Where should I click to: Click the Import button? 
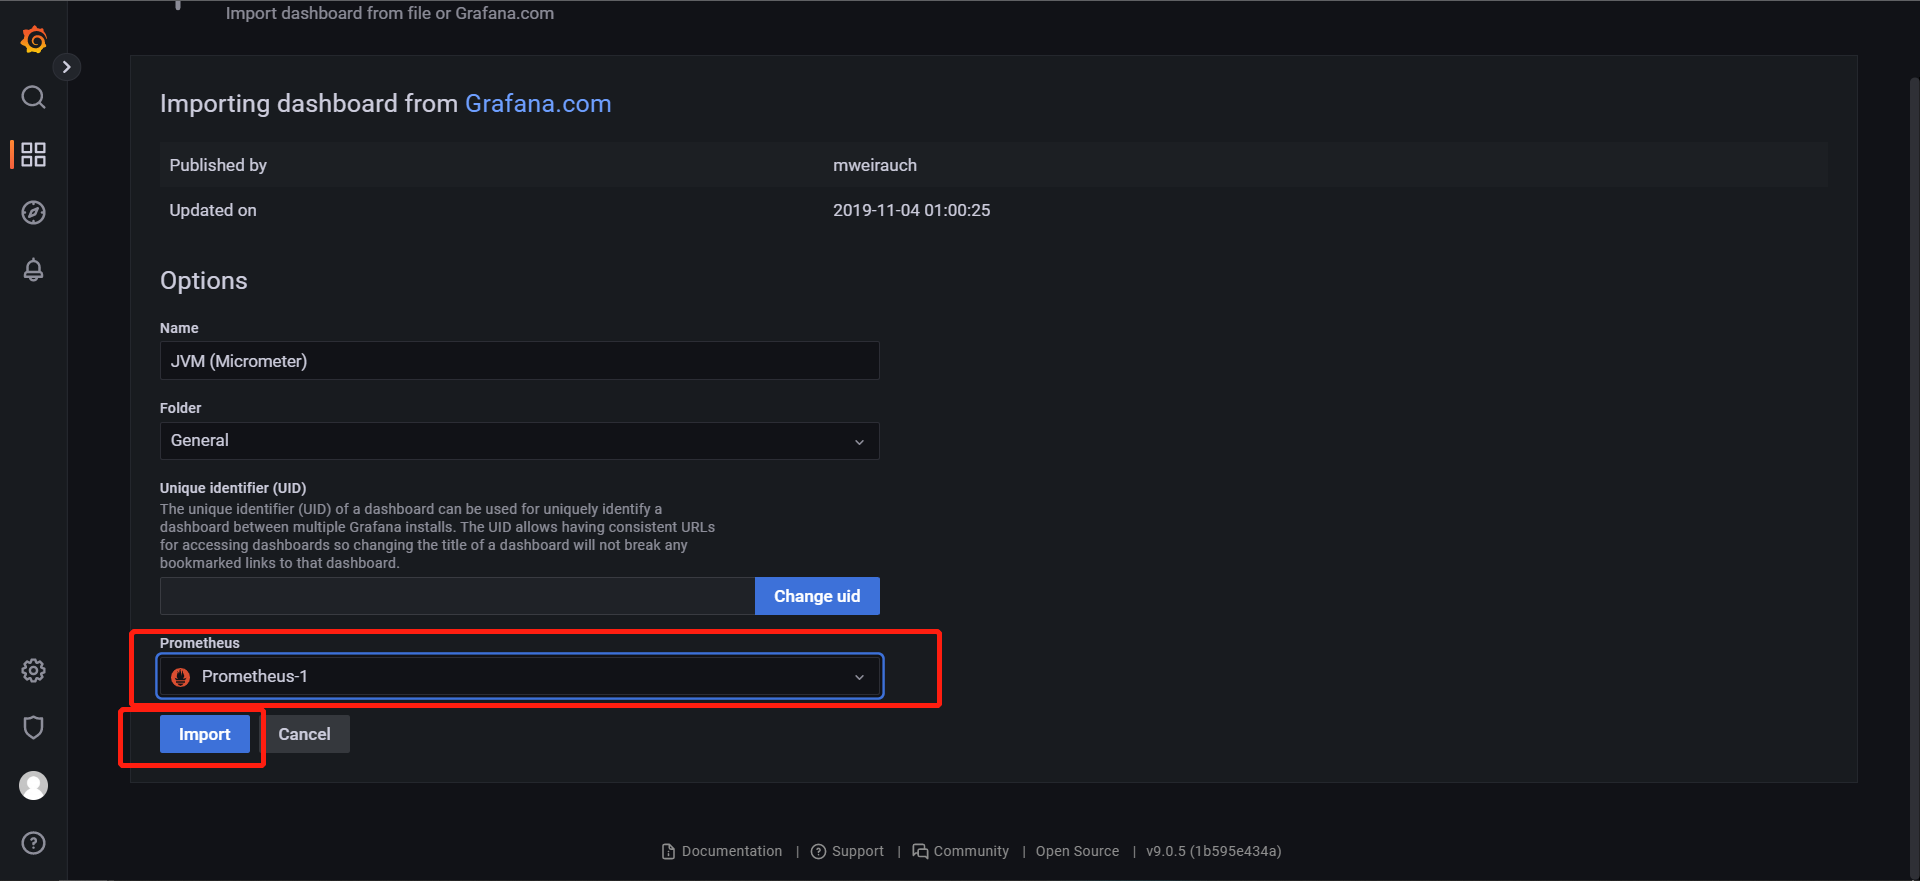[205, 734]
